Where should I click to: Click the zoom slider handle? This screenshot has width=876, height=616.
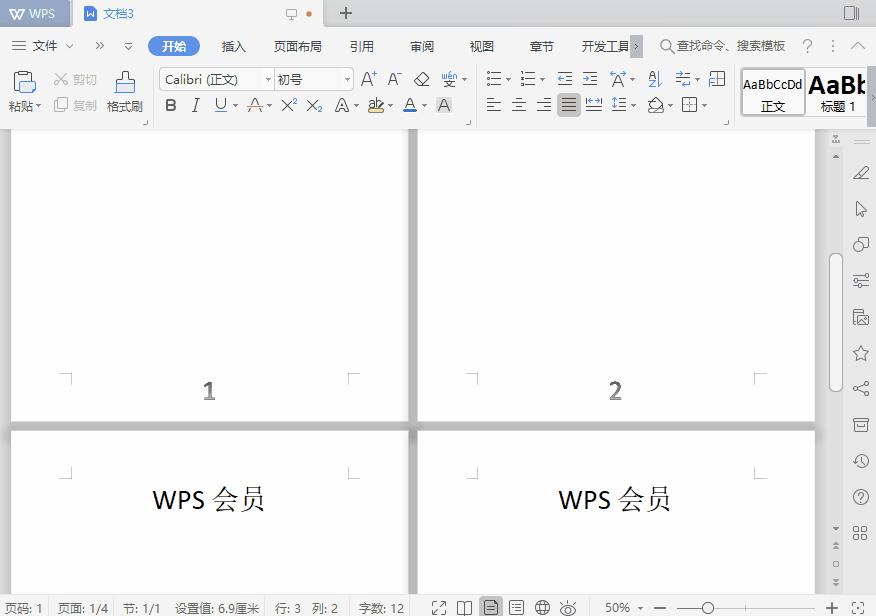[707, 608]
